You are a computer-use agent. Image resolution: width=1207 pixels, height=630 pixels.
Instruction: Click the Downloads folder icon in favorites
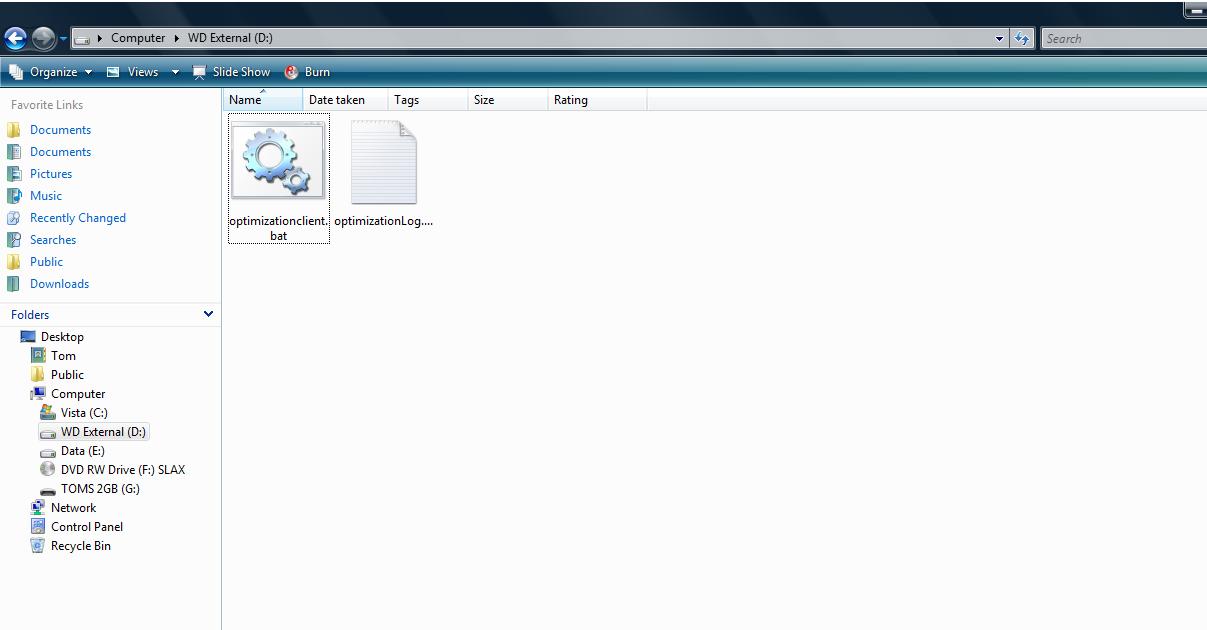click(x=14, y=284)
